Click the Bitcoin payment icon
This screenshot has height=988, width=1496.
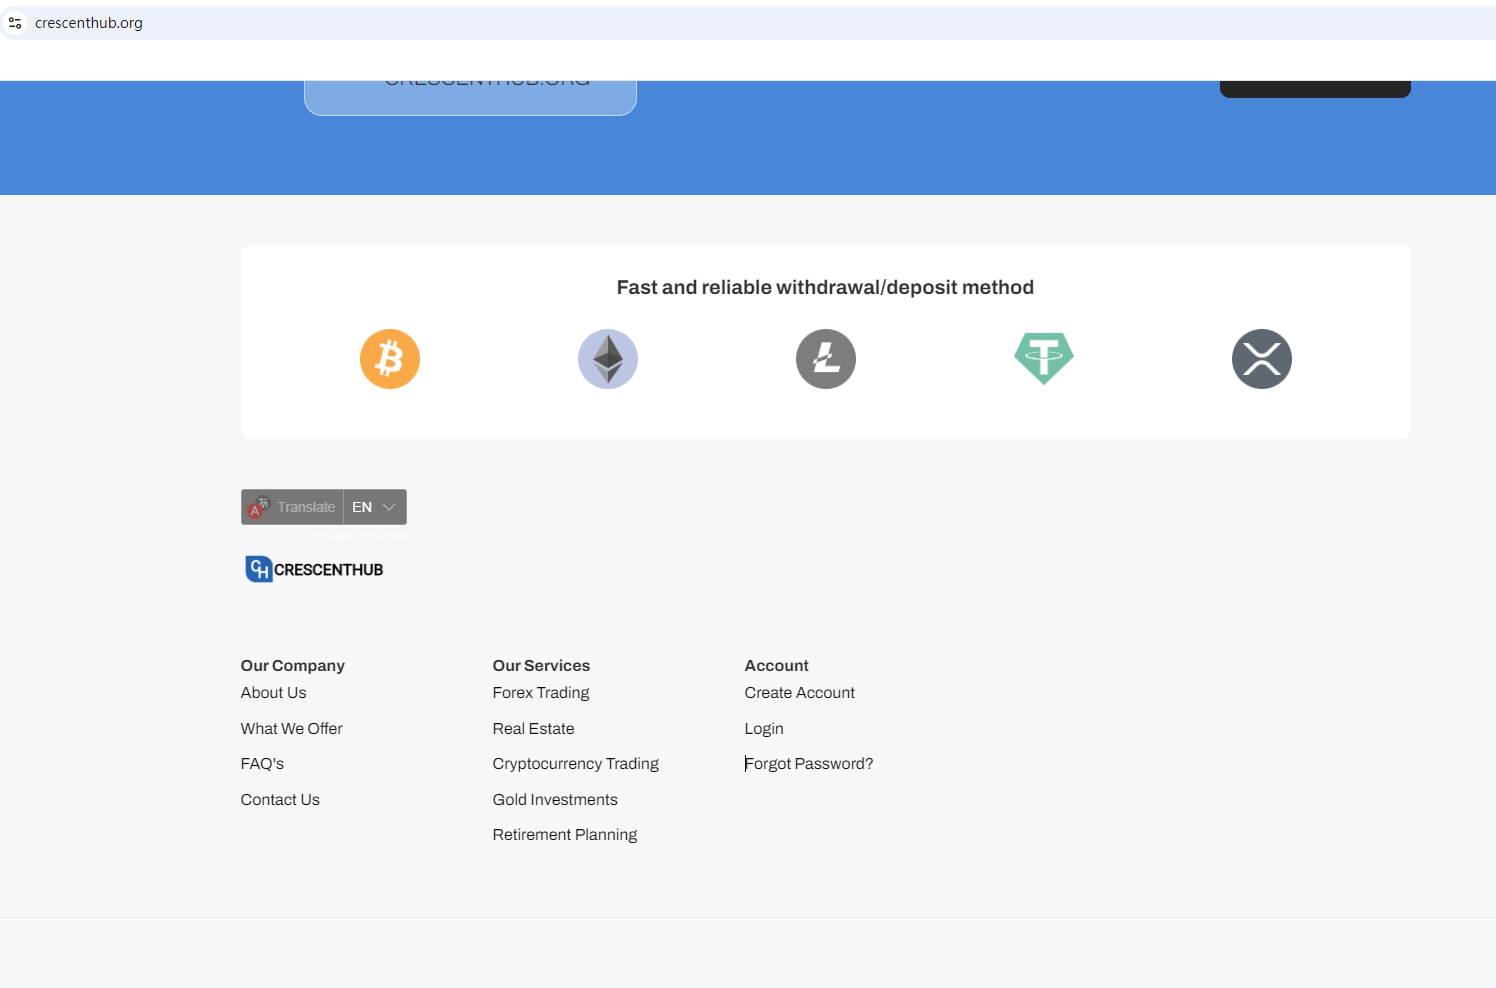(x=390, y=359)
